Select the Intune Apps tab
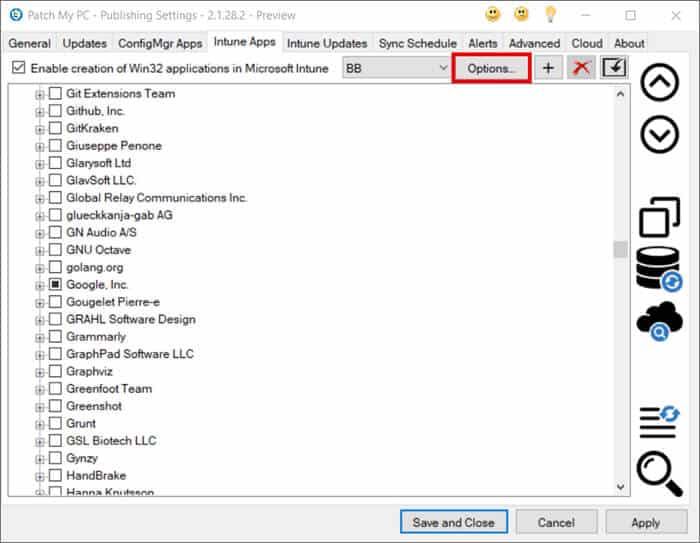 [x=244, y=42]
